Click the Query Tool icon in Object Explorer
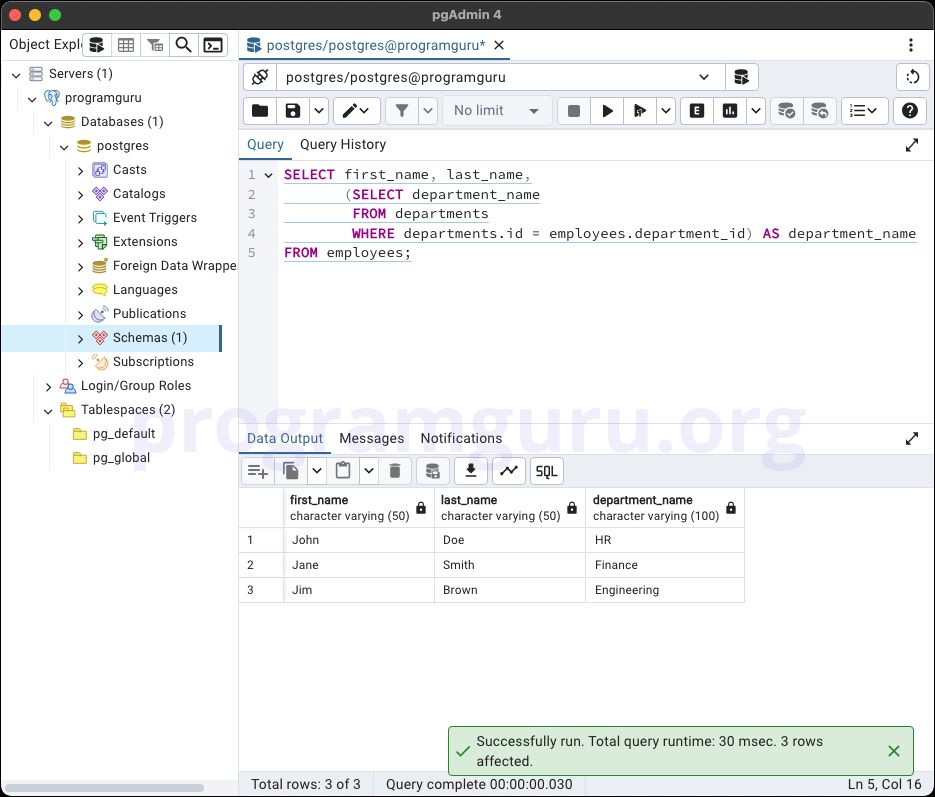Image resolution: width=935 pixels, height=797 pixels. pos(97,45)
